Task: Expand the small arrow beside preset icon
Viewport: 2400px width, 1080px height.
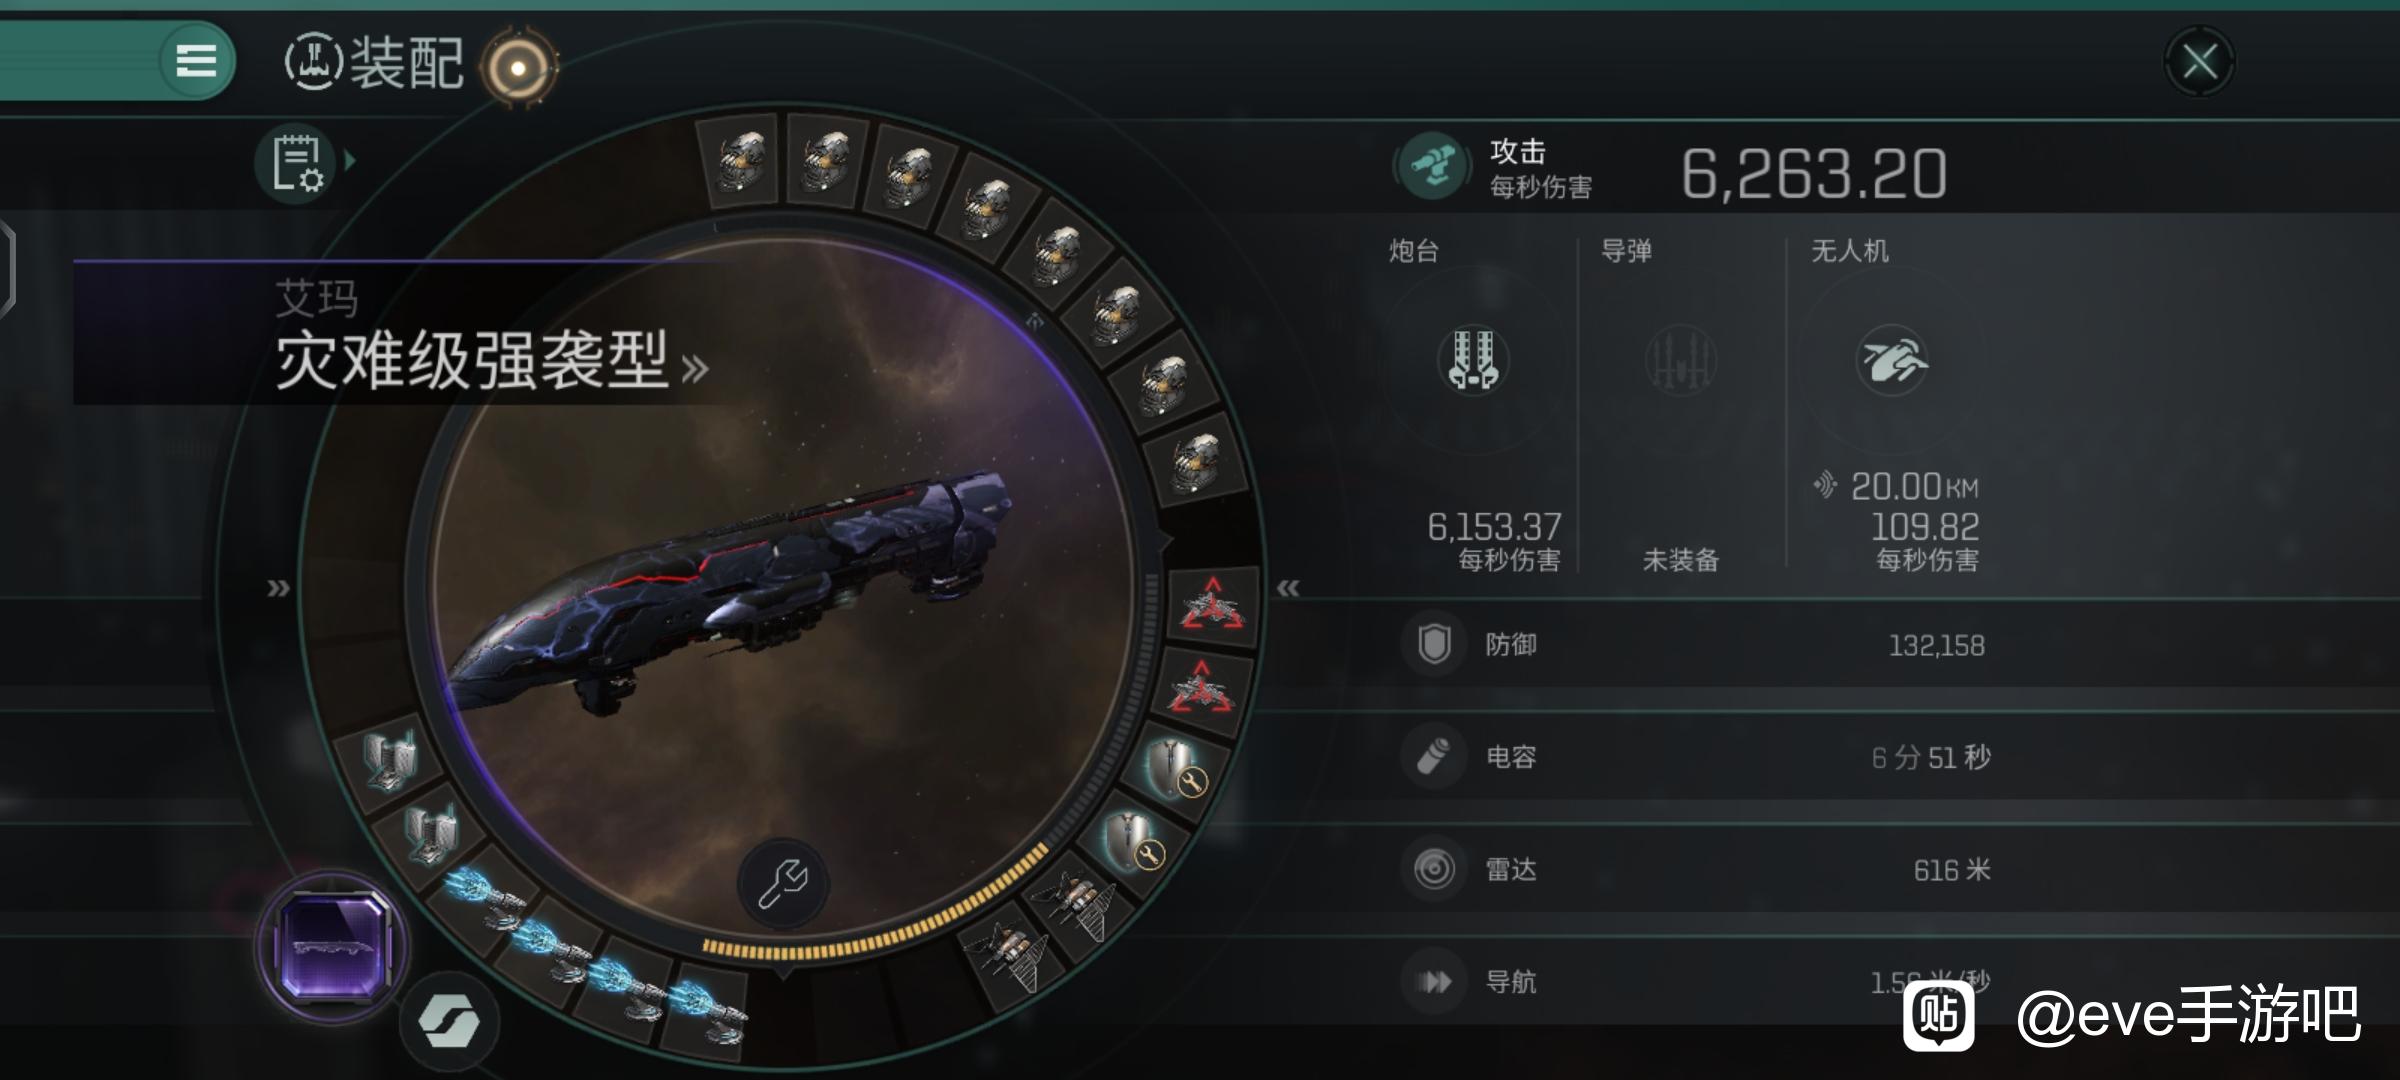Action: [x=350, y=160]
